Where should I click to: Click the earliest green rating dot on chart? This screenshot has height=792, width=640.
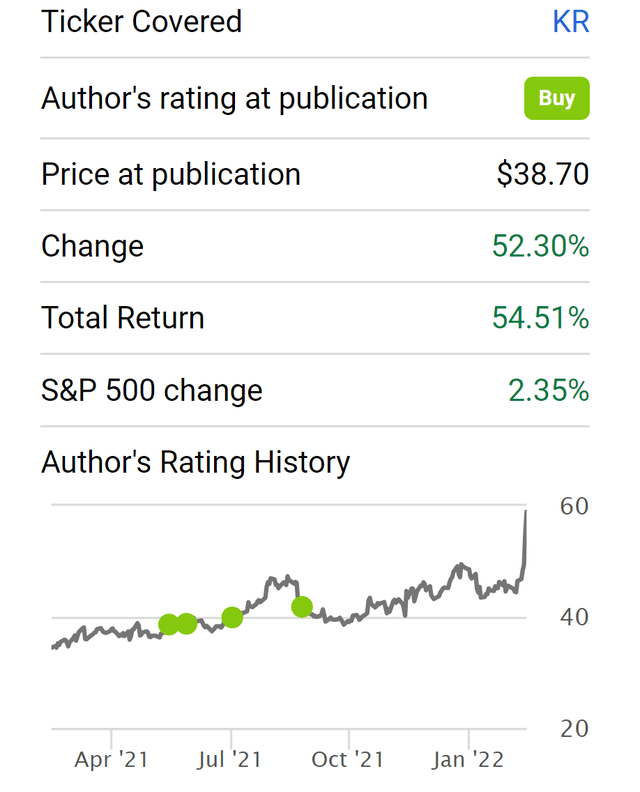coord(169,625)
